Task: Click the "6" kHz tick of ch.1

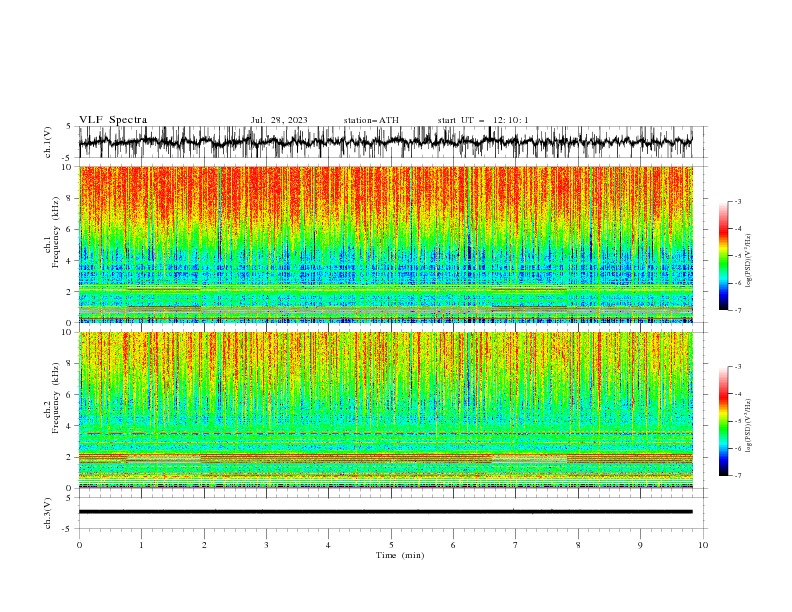Action: [x=69, y=230]
